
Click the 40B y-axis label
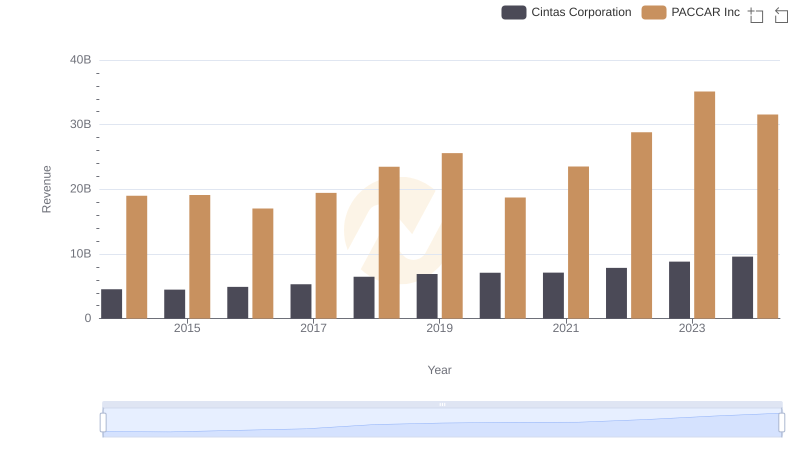pos(81,60)
